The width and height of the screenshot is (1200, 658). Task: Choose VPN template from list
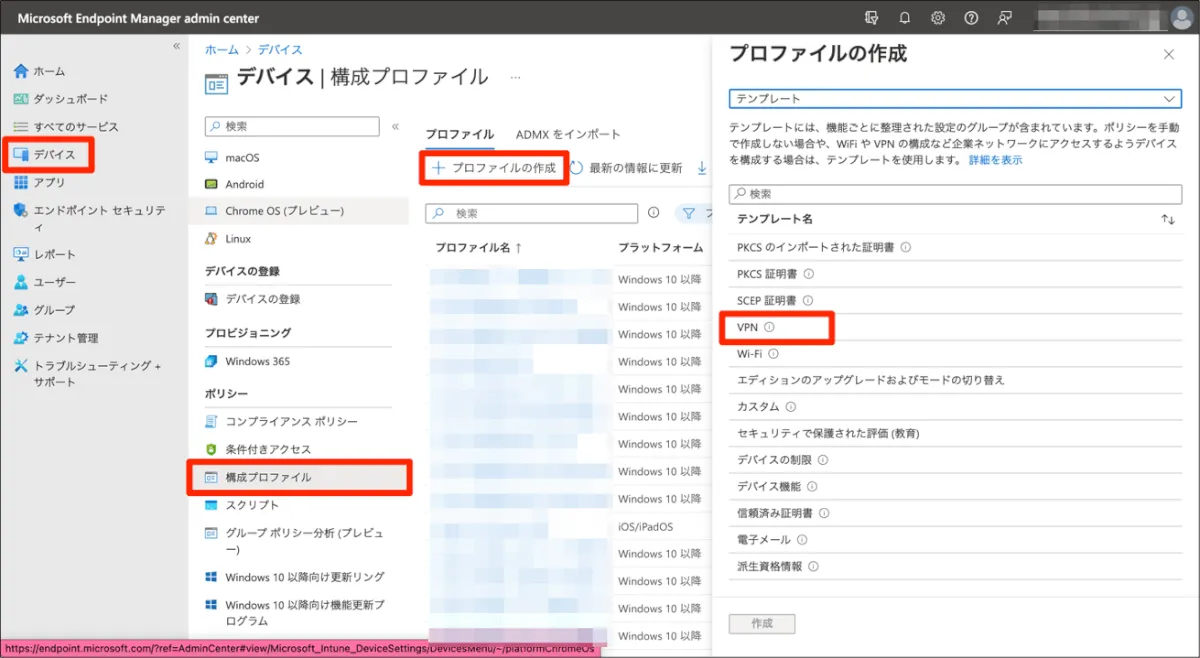pyautogui.click(x=748, y=327)
